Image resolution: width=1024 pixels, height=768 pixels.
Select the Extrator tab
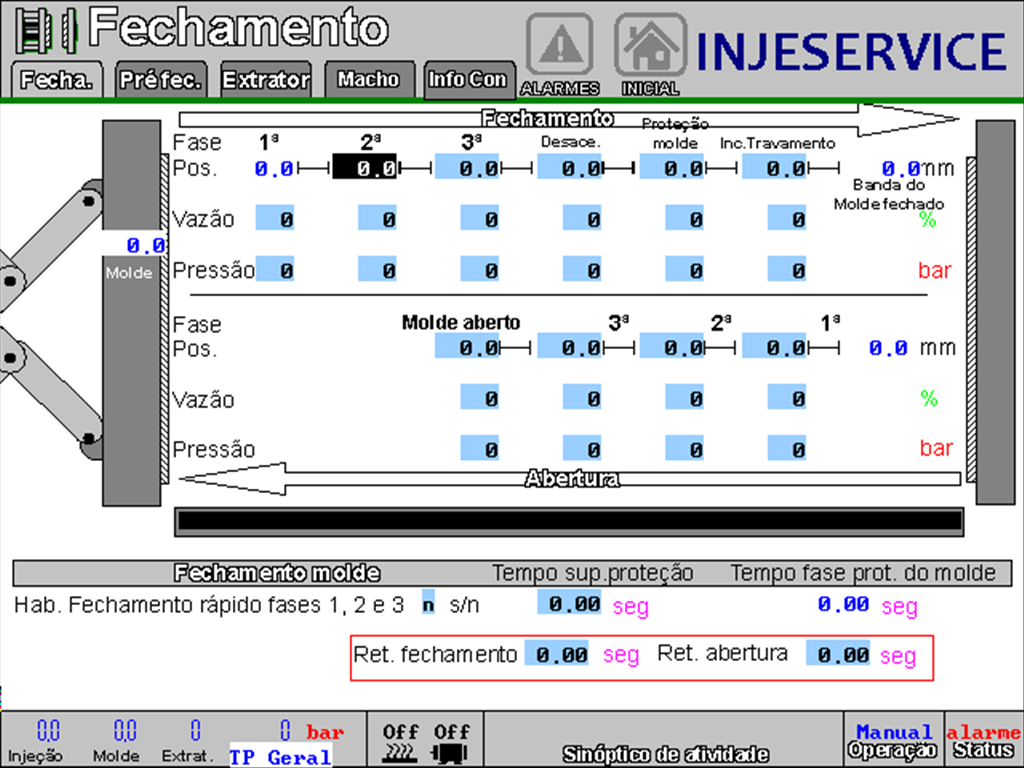[x=264, y=78]
